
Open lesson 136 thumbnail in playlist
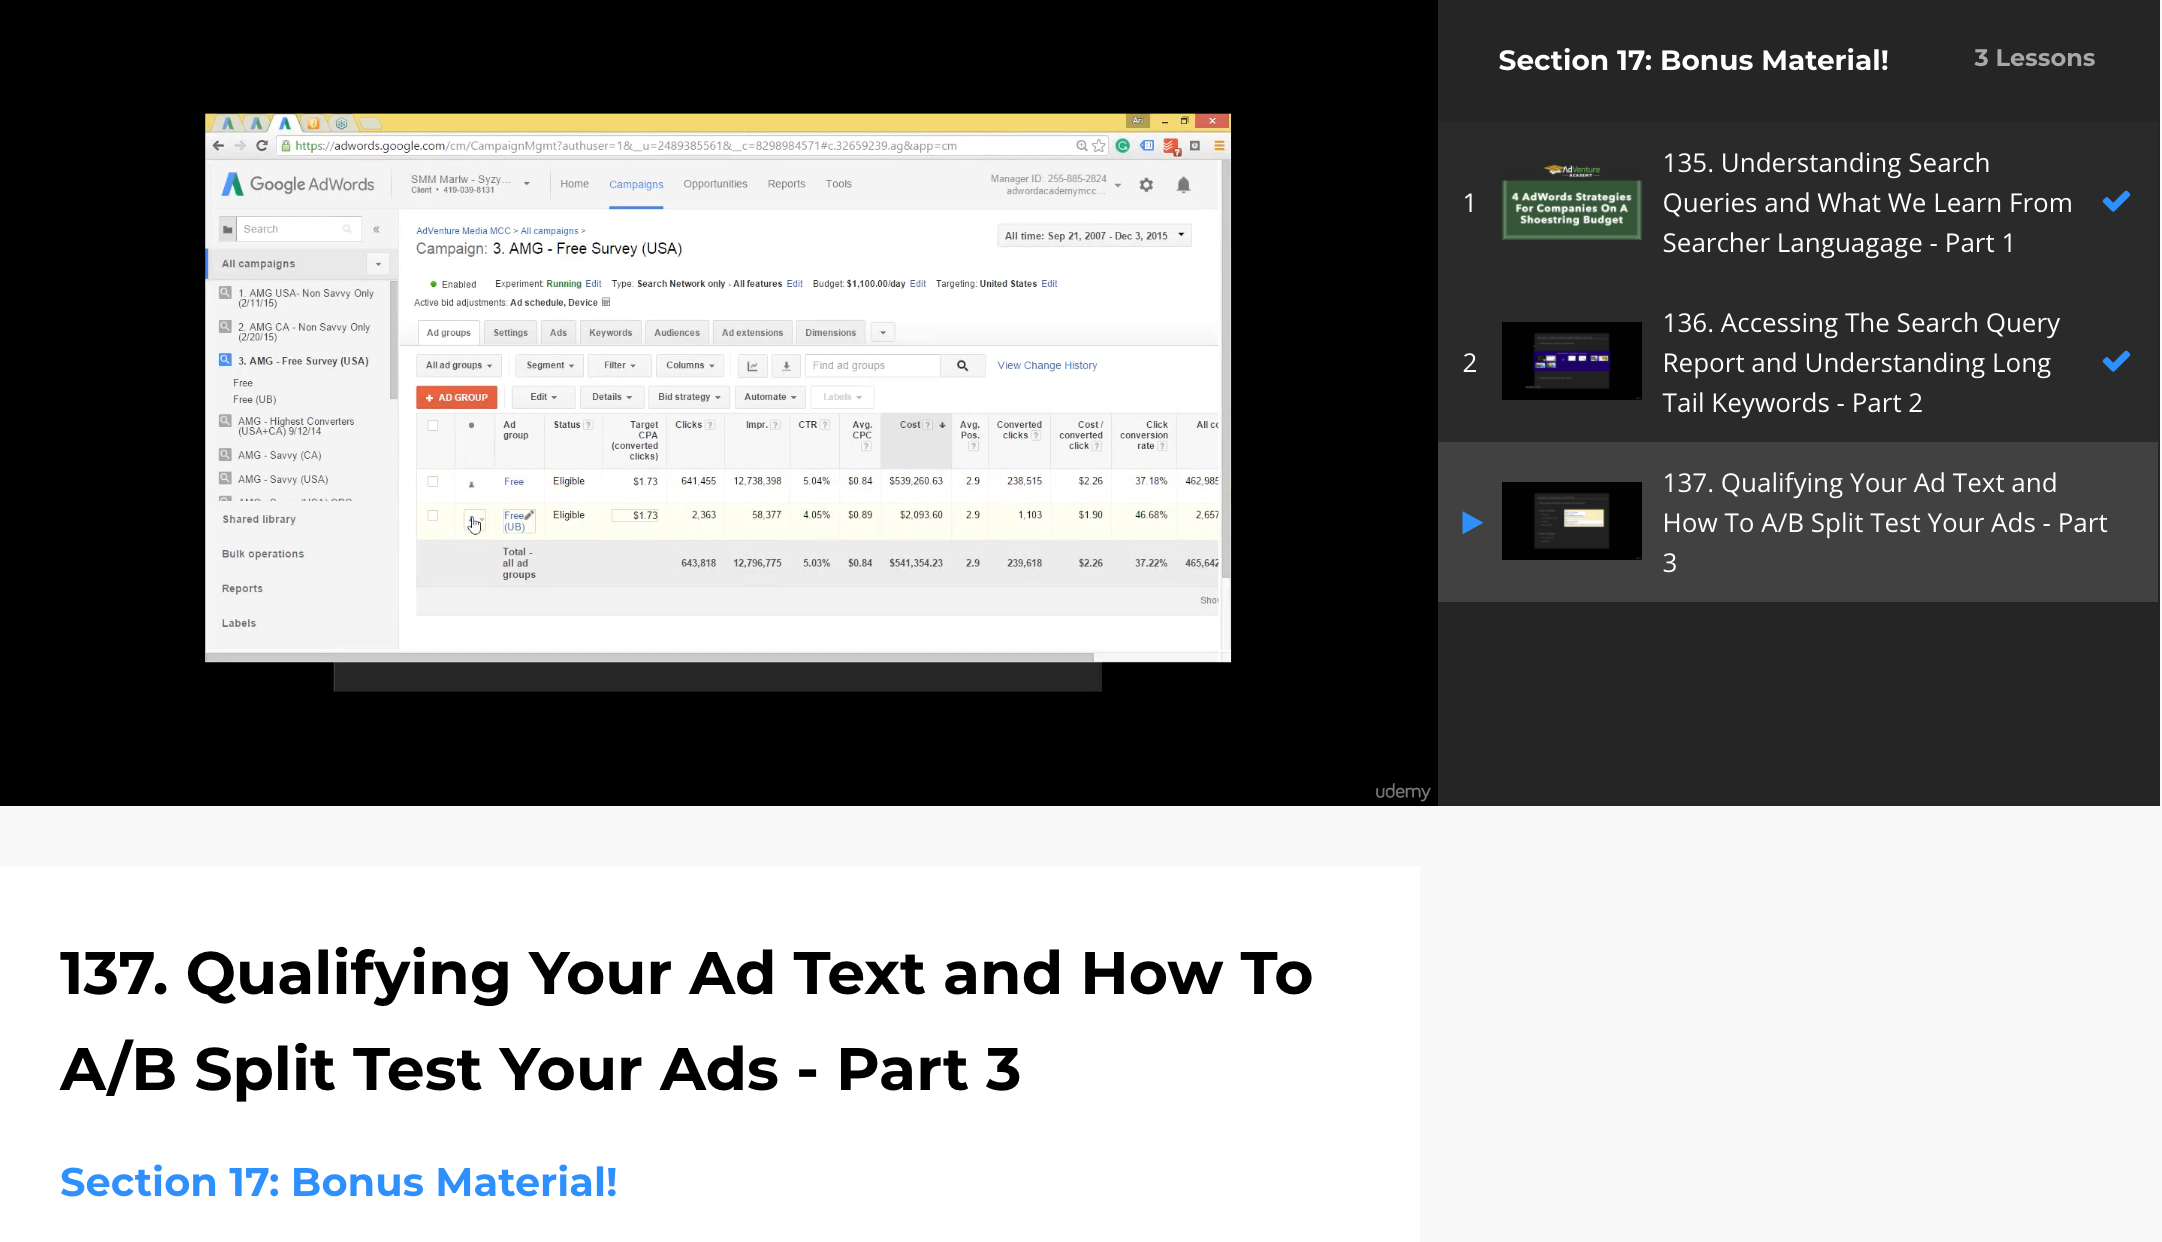[1571, 361]
